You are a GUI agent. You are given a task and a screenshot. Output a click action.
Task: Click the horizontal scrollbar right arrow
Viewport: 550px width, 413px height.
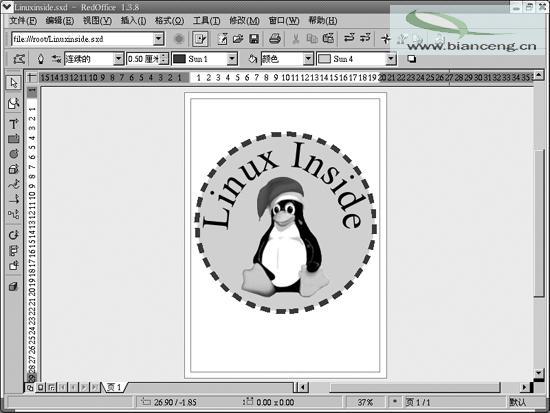click(524, 387)
